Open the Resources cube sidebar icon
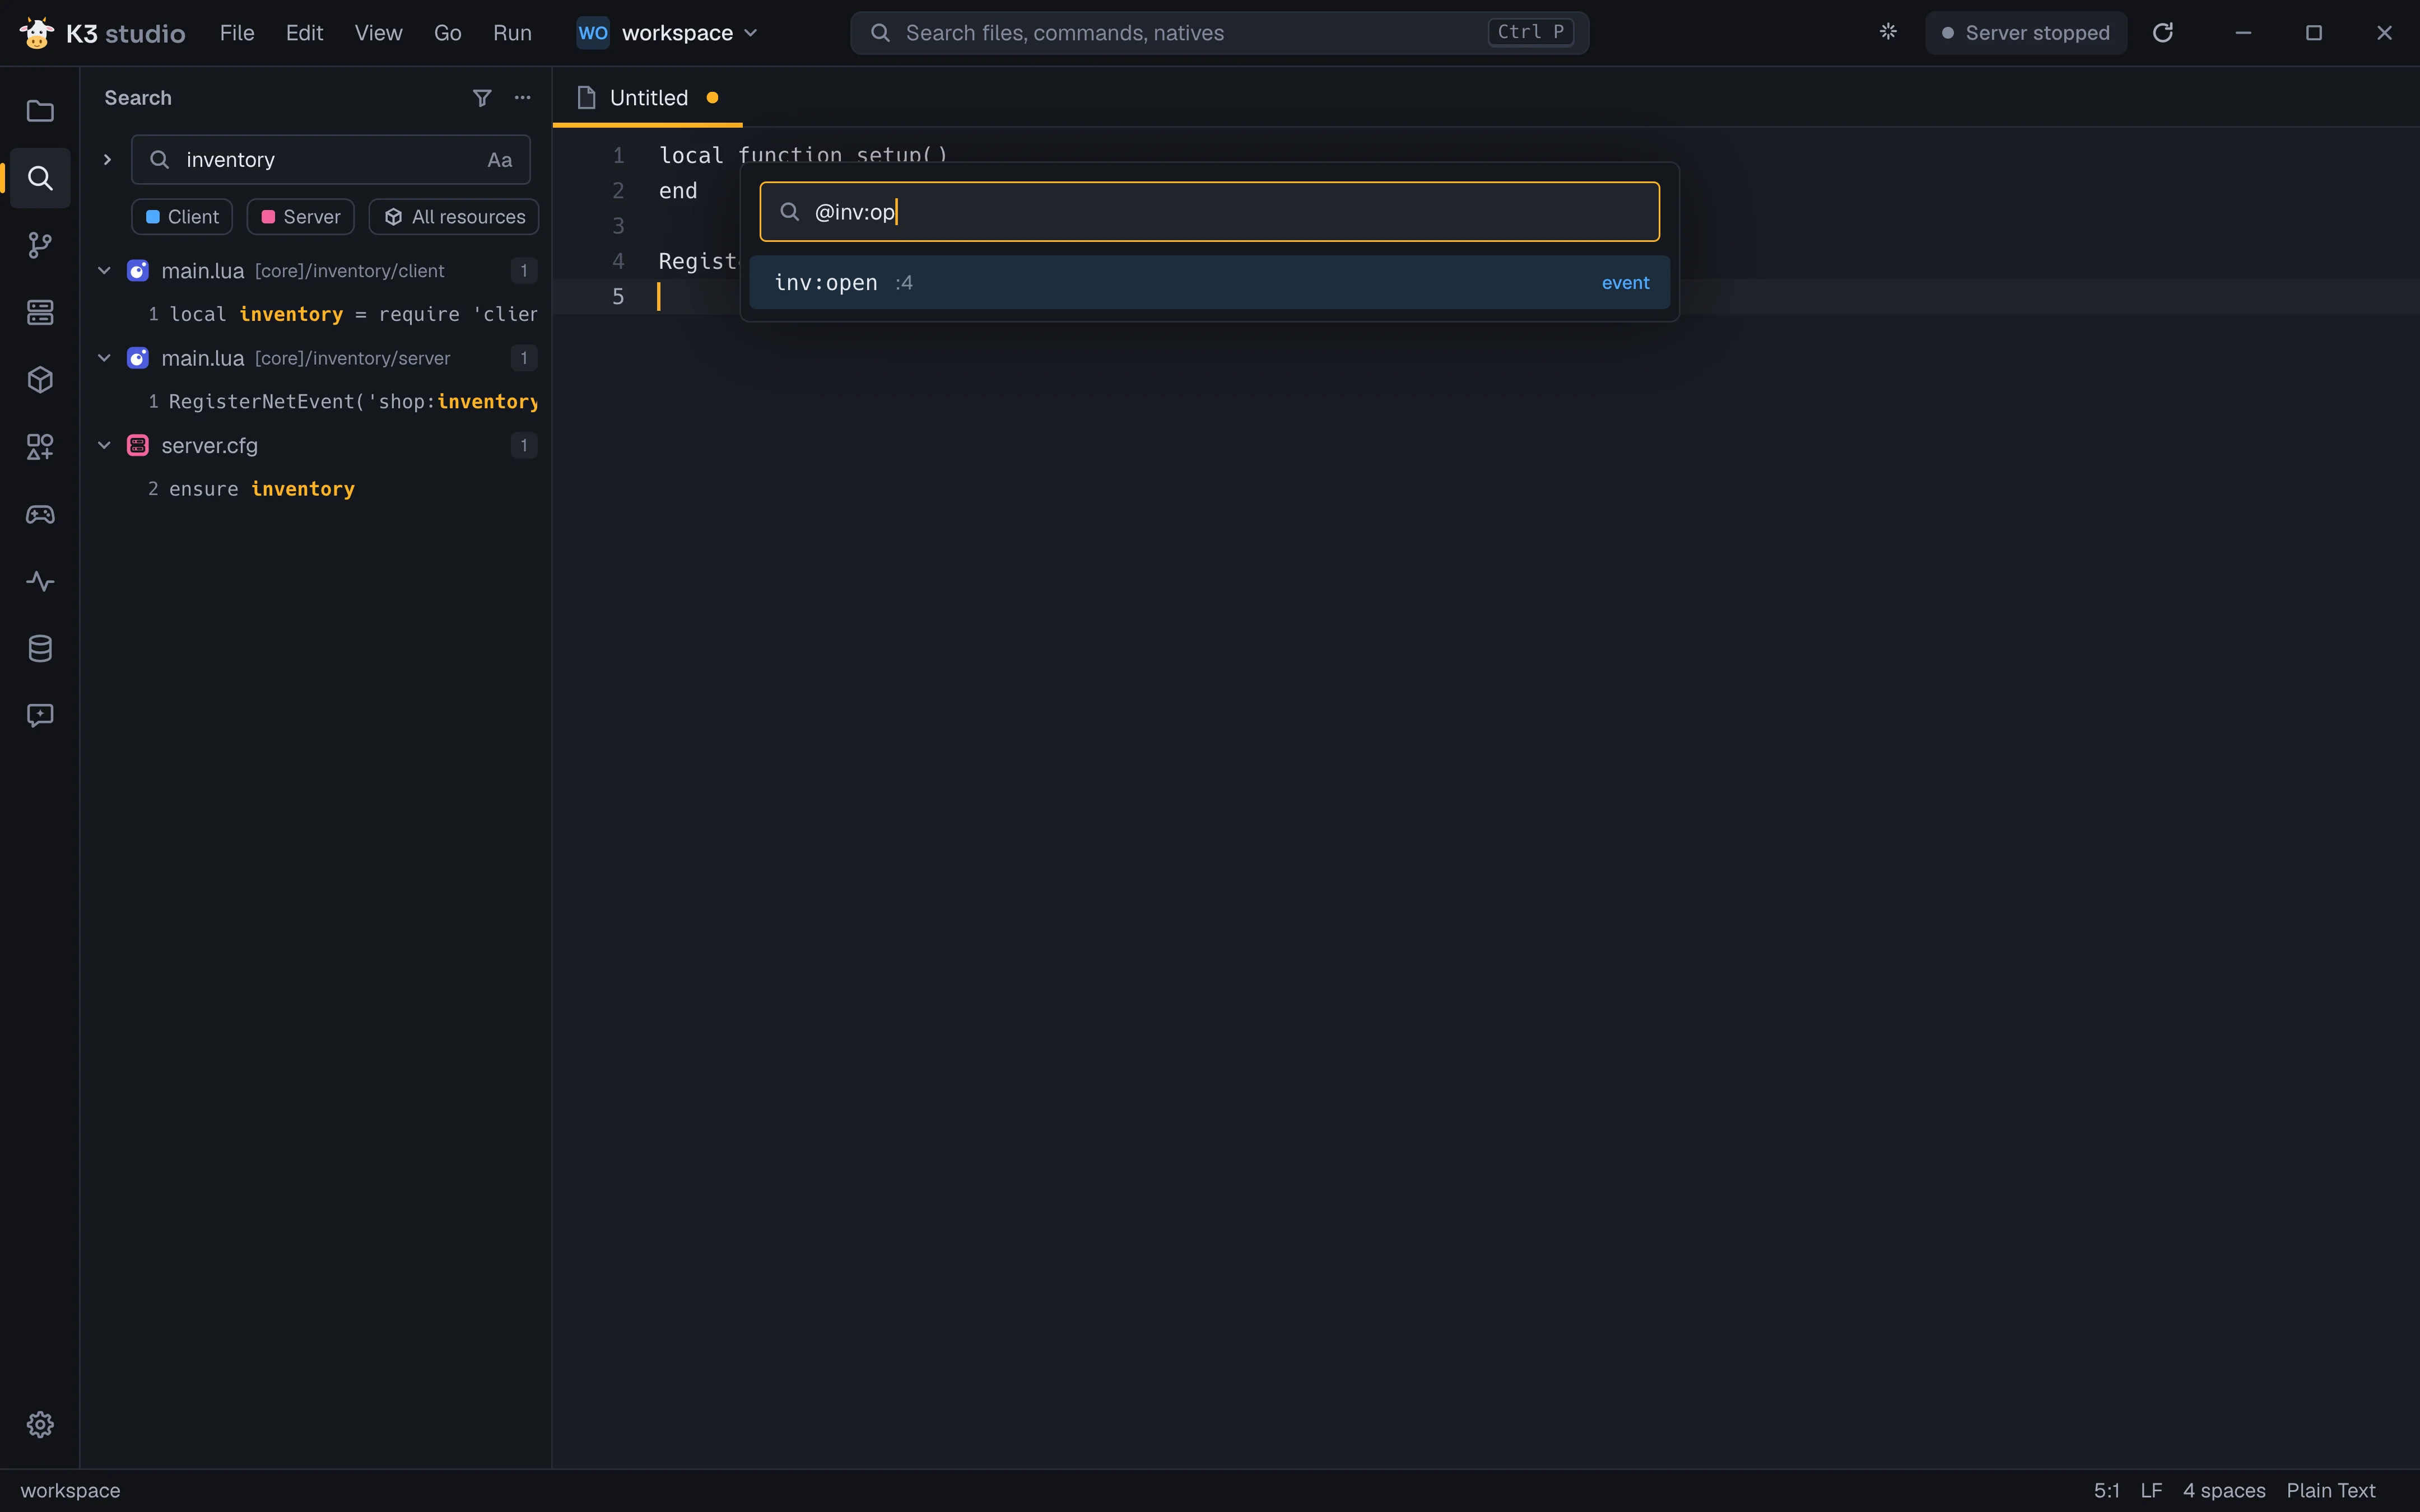Screen dimensions: 2420x1512 (40, 380)
